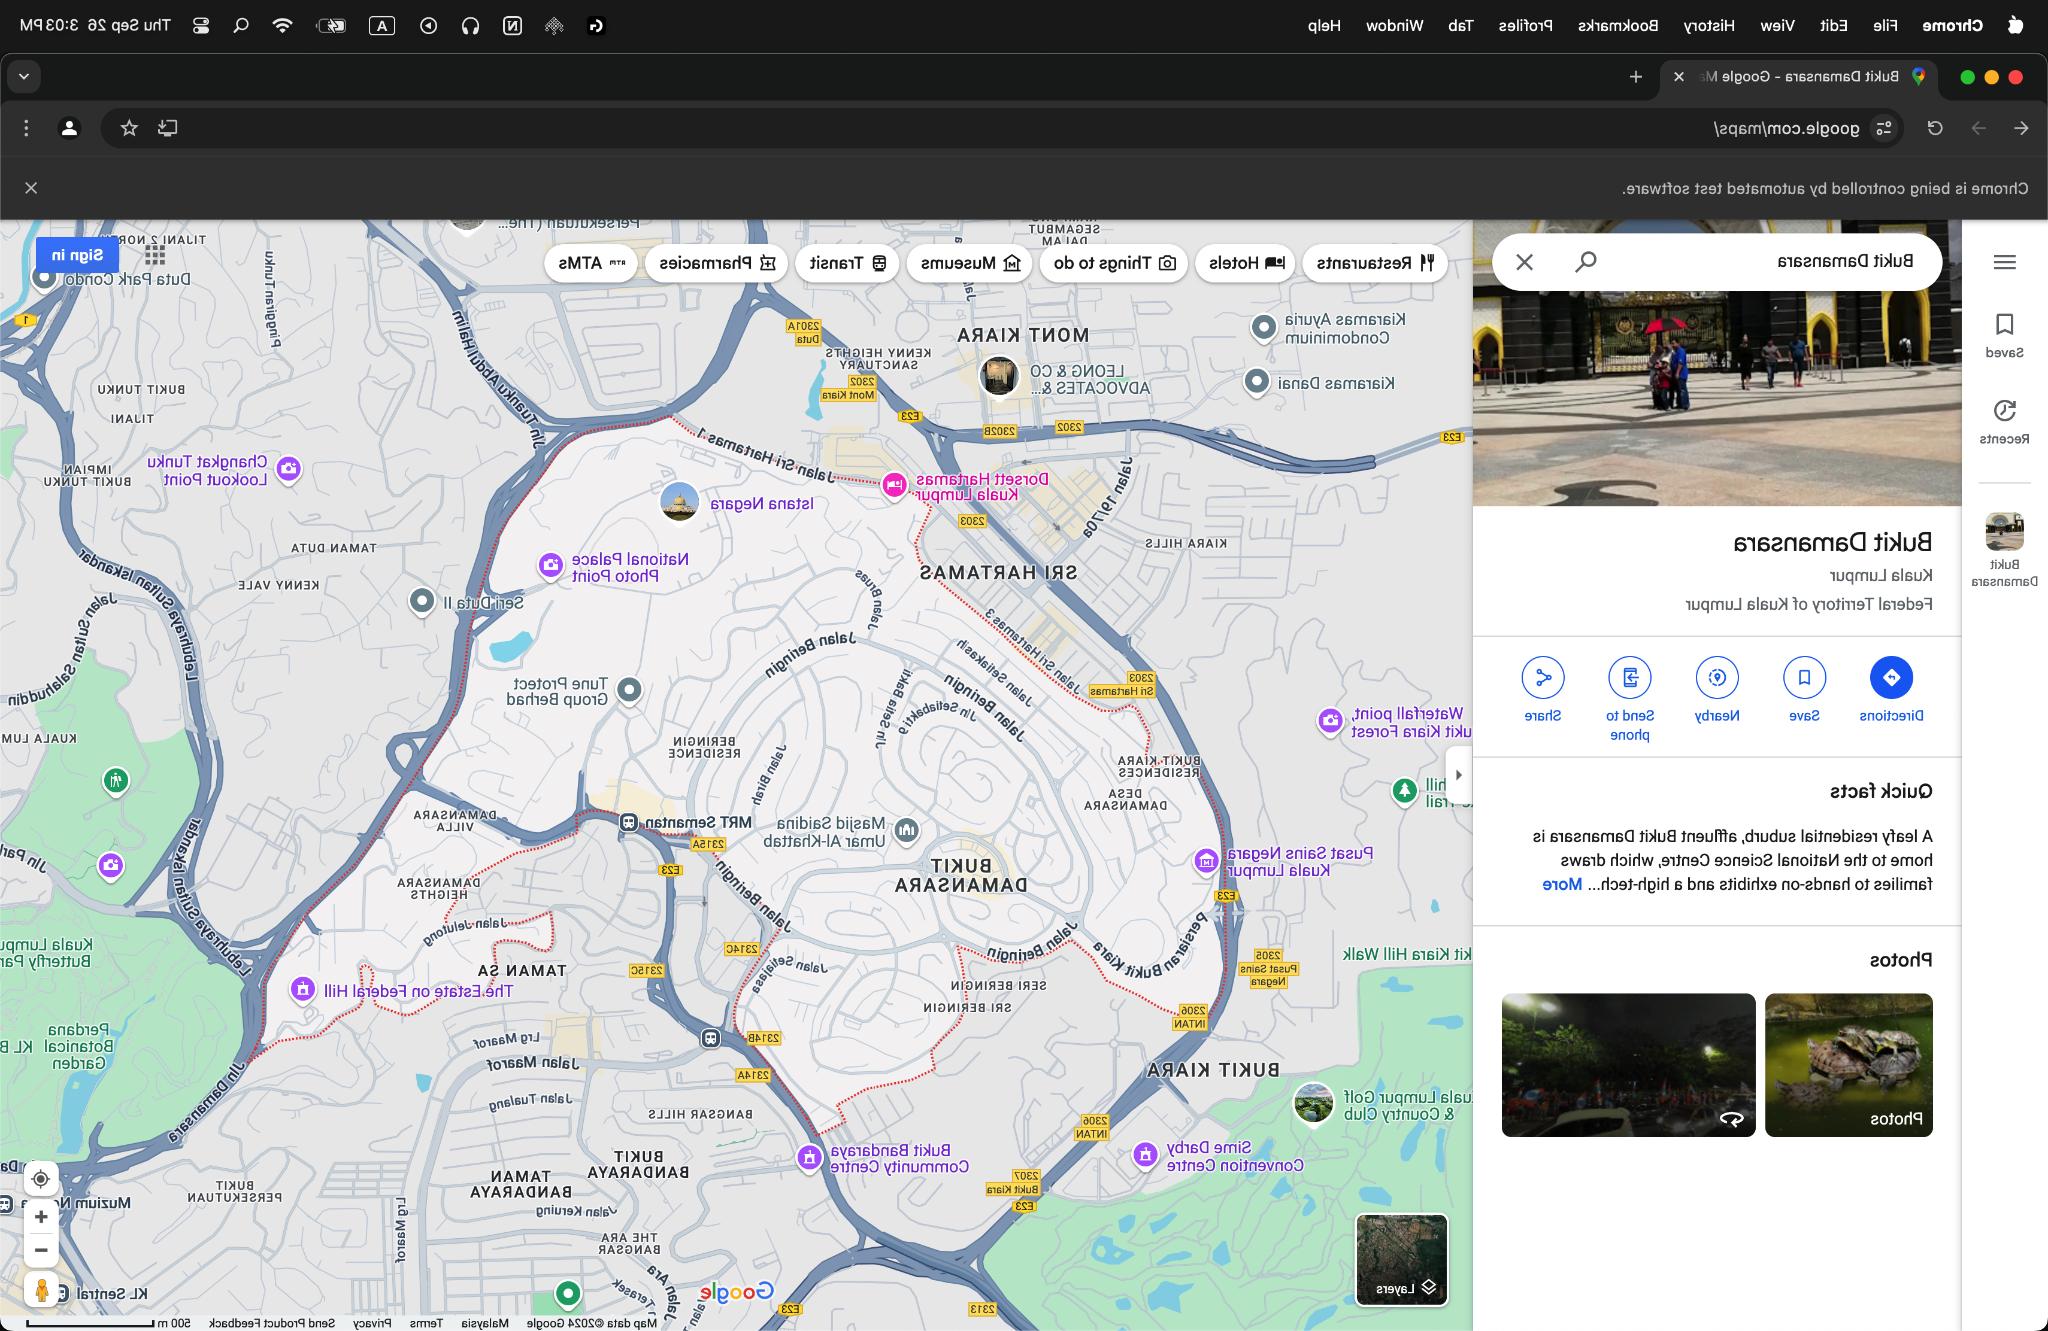Open the Recents sidebar item
2048x1331 pixels.
(2004, 422)
